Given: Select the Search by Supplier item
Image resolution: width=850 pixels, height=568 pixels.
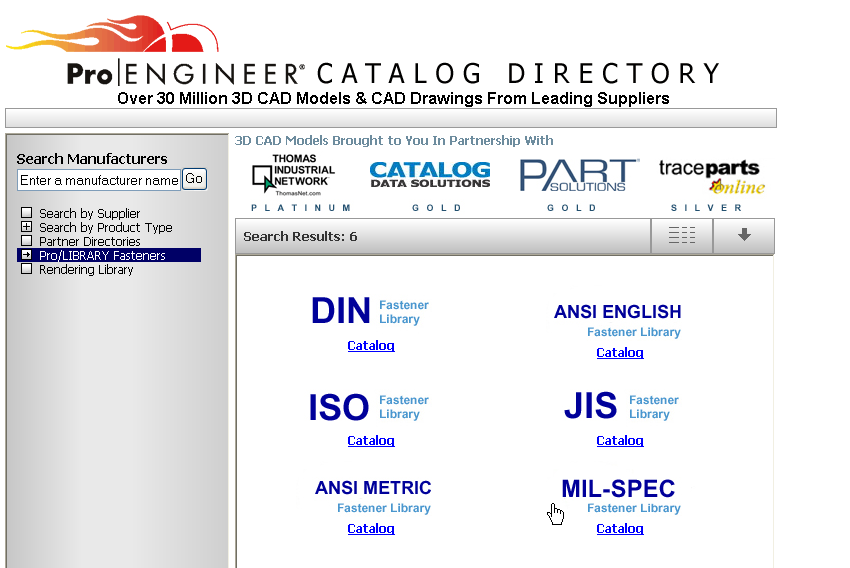Looking at the screenshot, I should (x=89, y=214).
